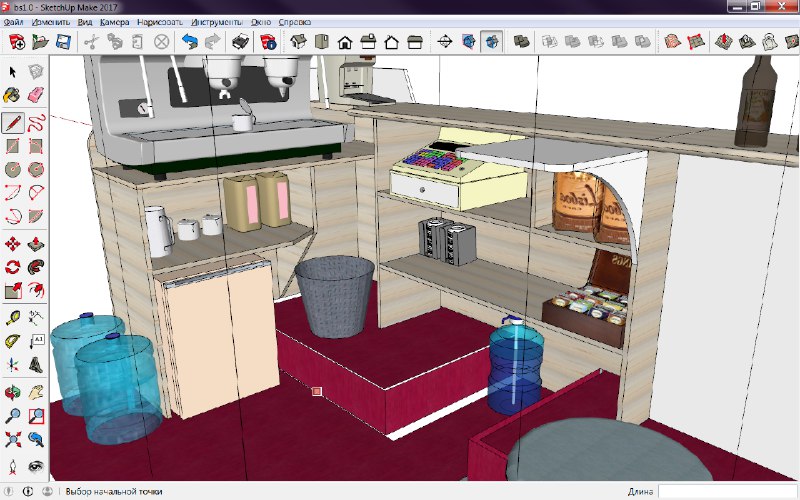
Task: Click the Save file button
Action: pos(63,42)
